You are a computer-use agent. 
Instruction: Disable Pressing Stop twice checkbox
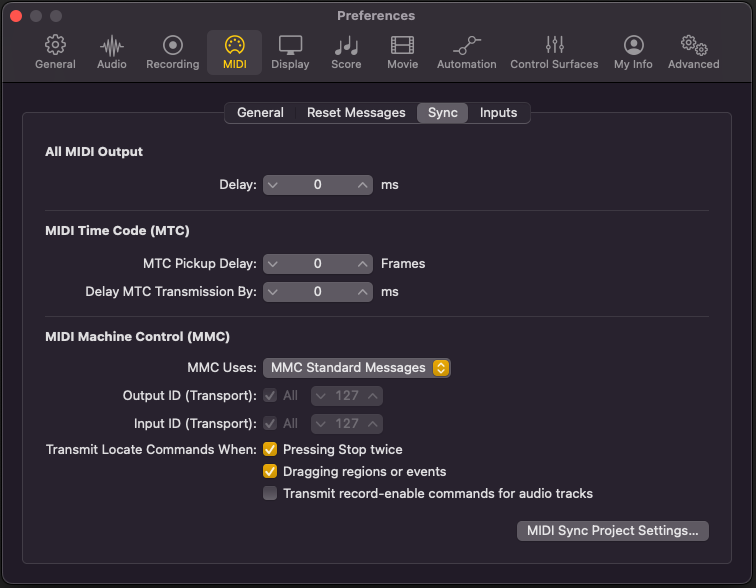tap(270, 449)
